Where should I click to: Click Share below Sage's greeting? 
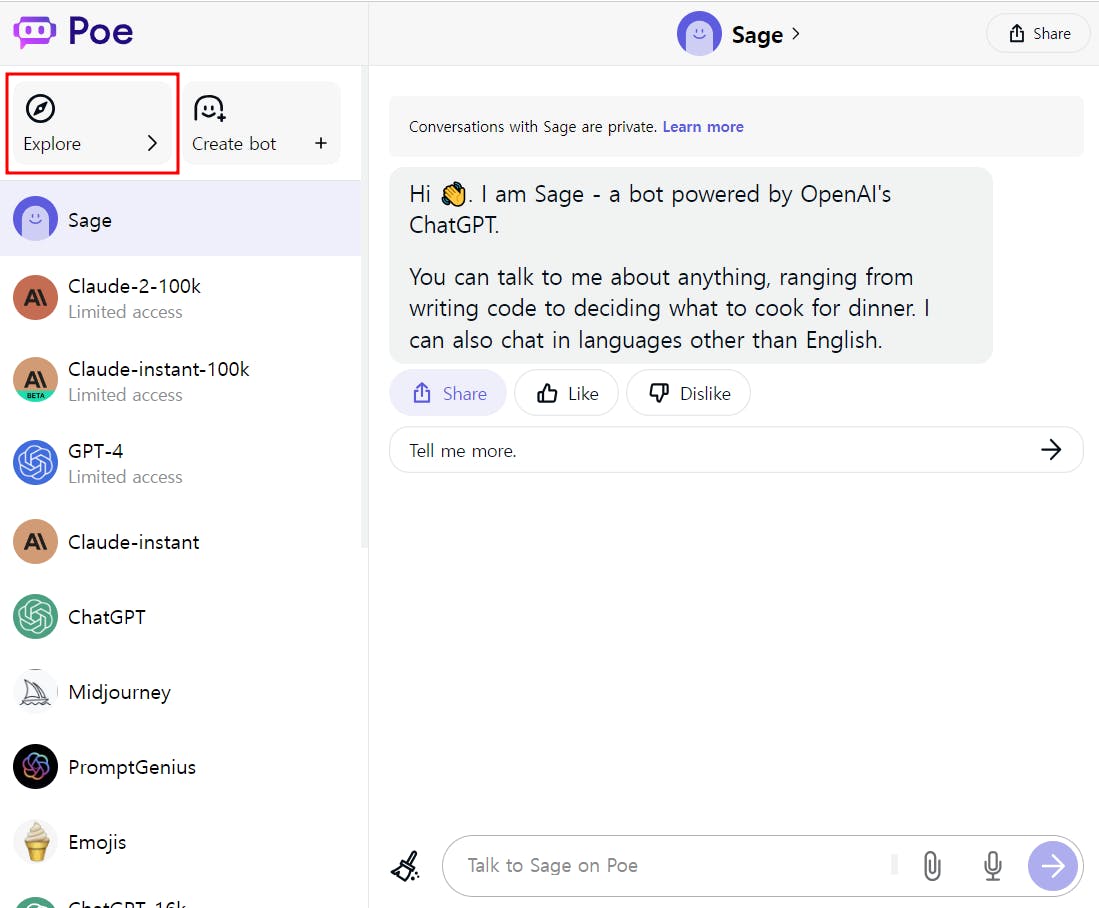pos(448,393)
